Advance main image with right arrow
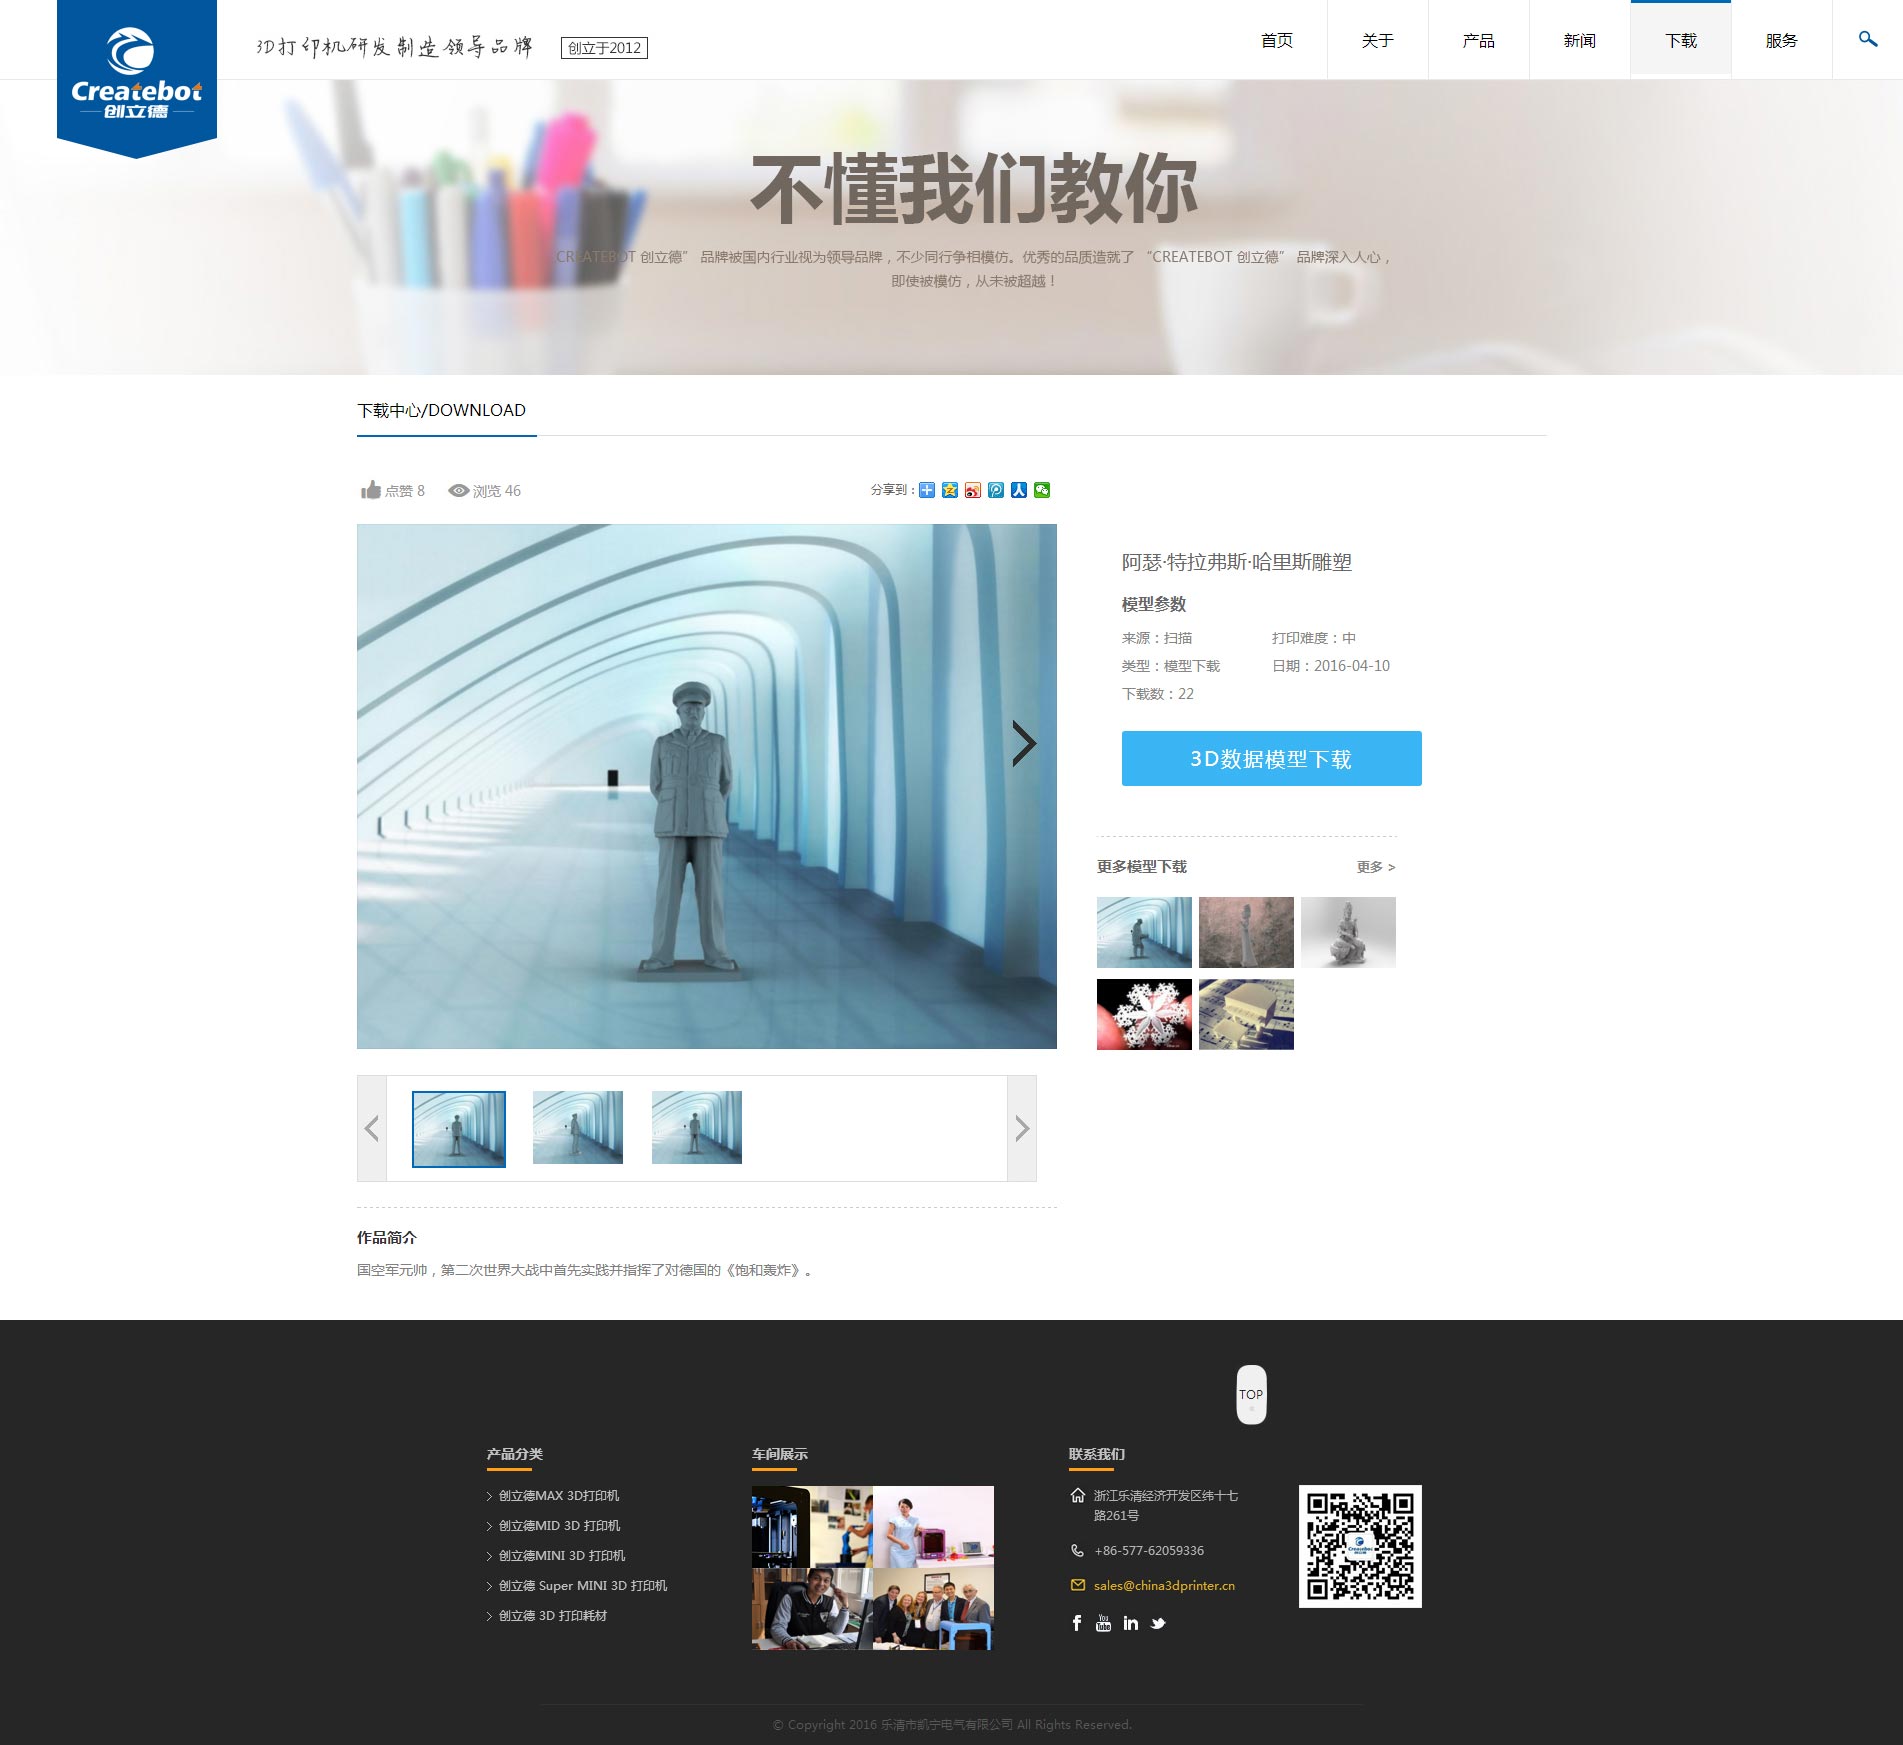The width and height of the screenshot is (1903, 1745). (1023, 744)
